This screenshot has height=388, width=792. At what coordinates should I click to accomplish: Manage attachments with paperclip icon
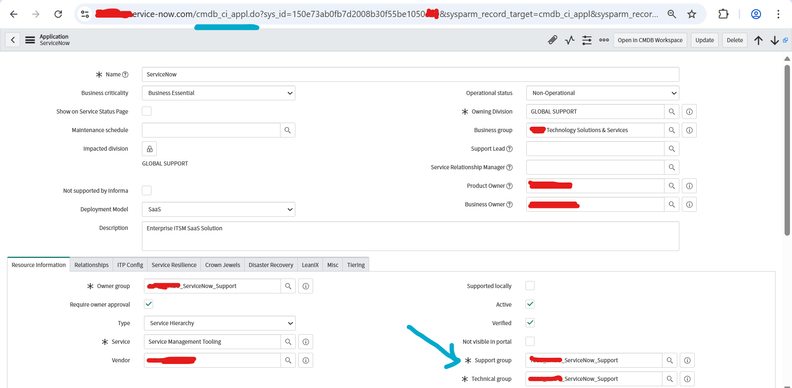[x=553, y=40]
